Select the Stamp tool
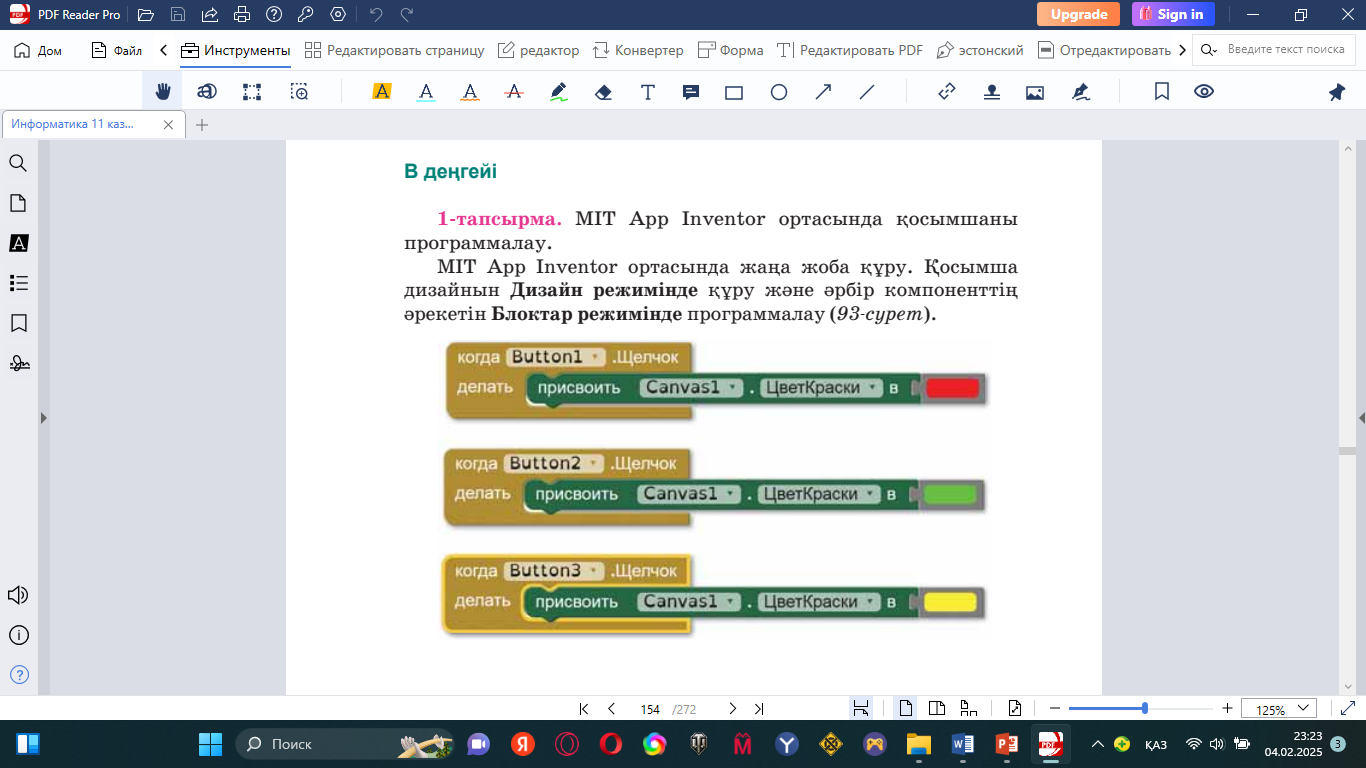This screenshot has width=1366, height=768. click(x=991, y=92)
